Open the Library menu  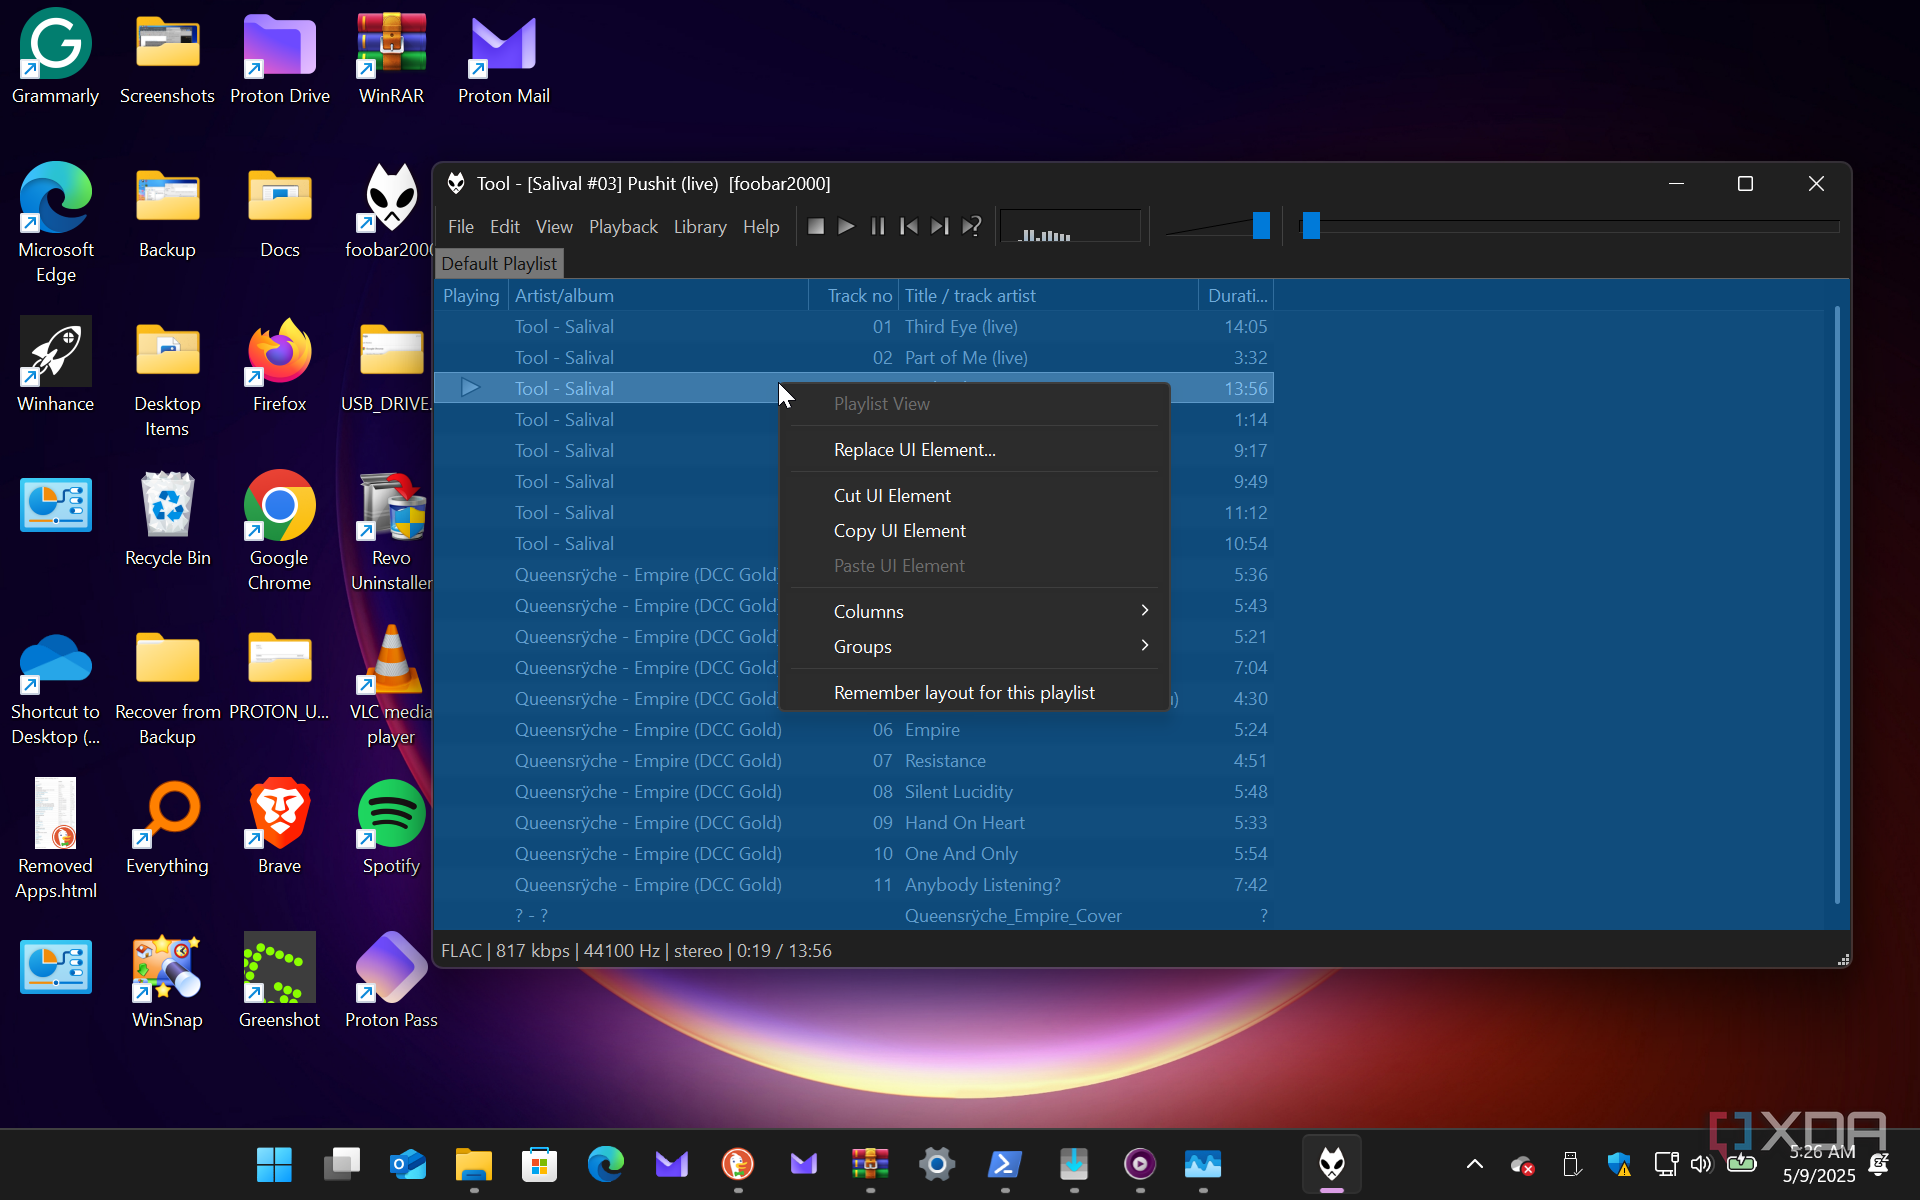(700, 227)
